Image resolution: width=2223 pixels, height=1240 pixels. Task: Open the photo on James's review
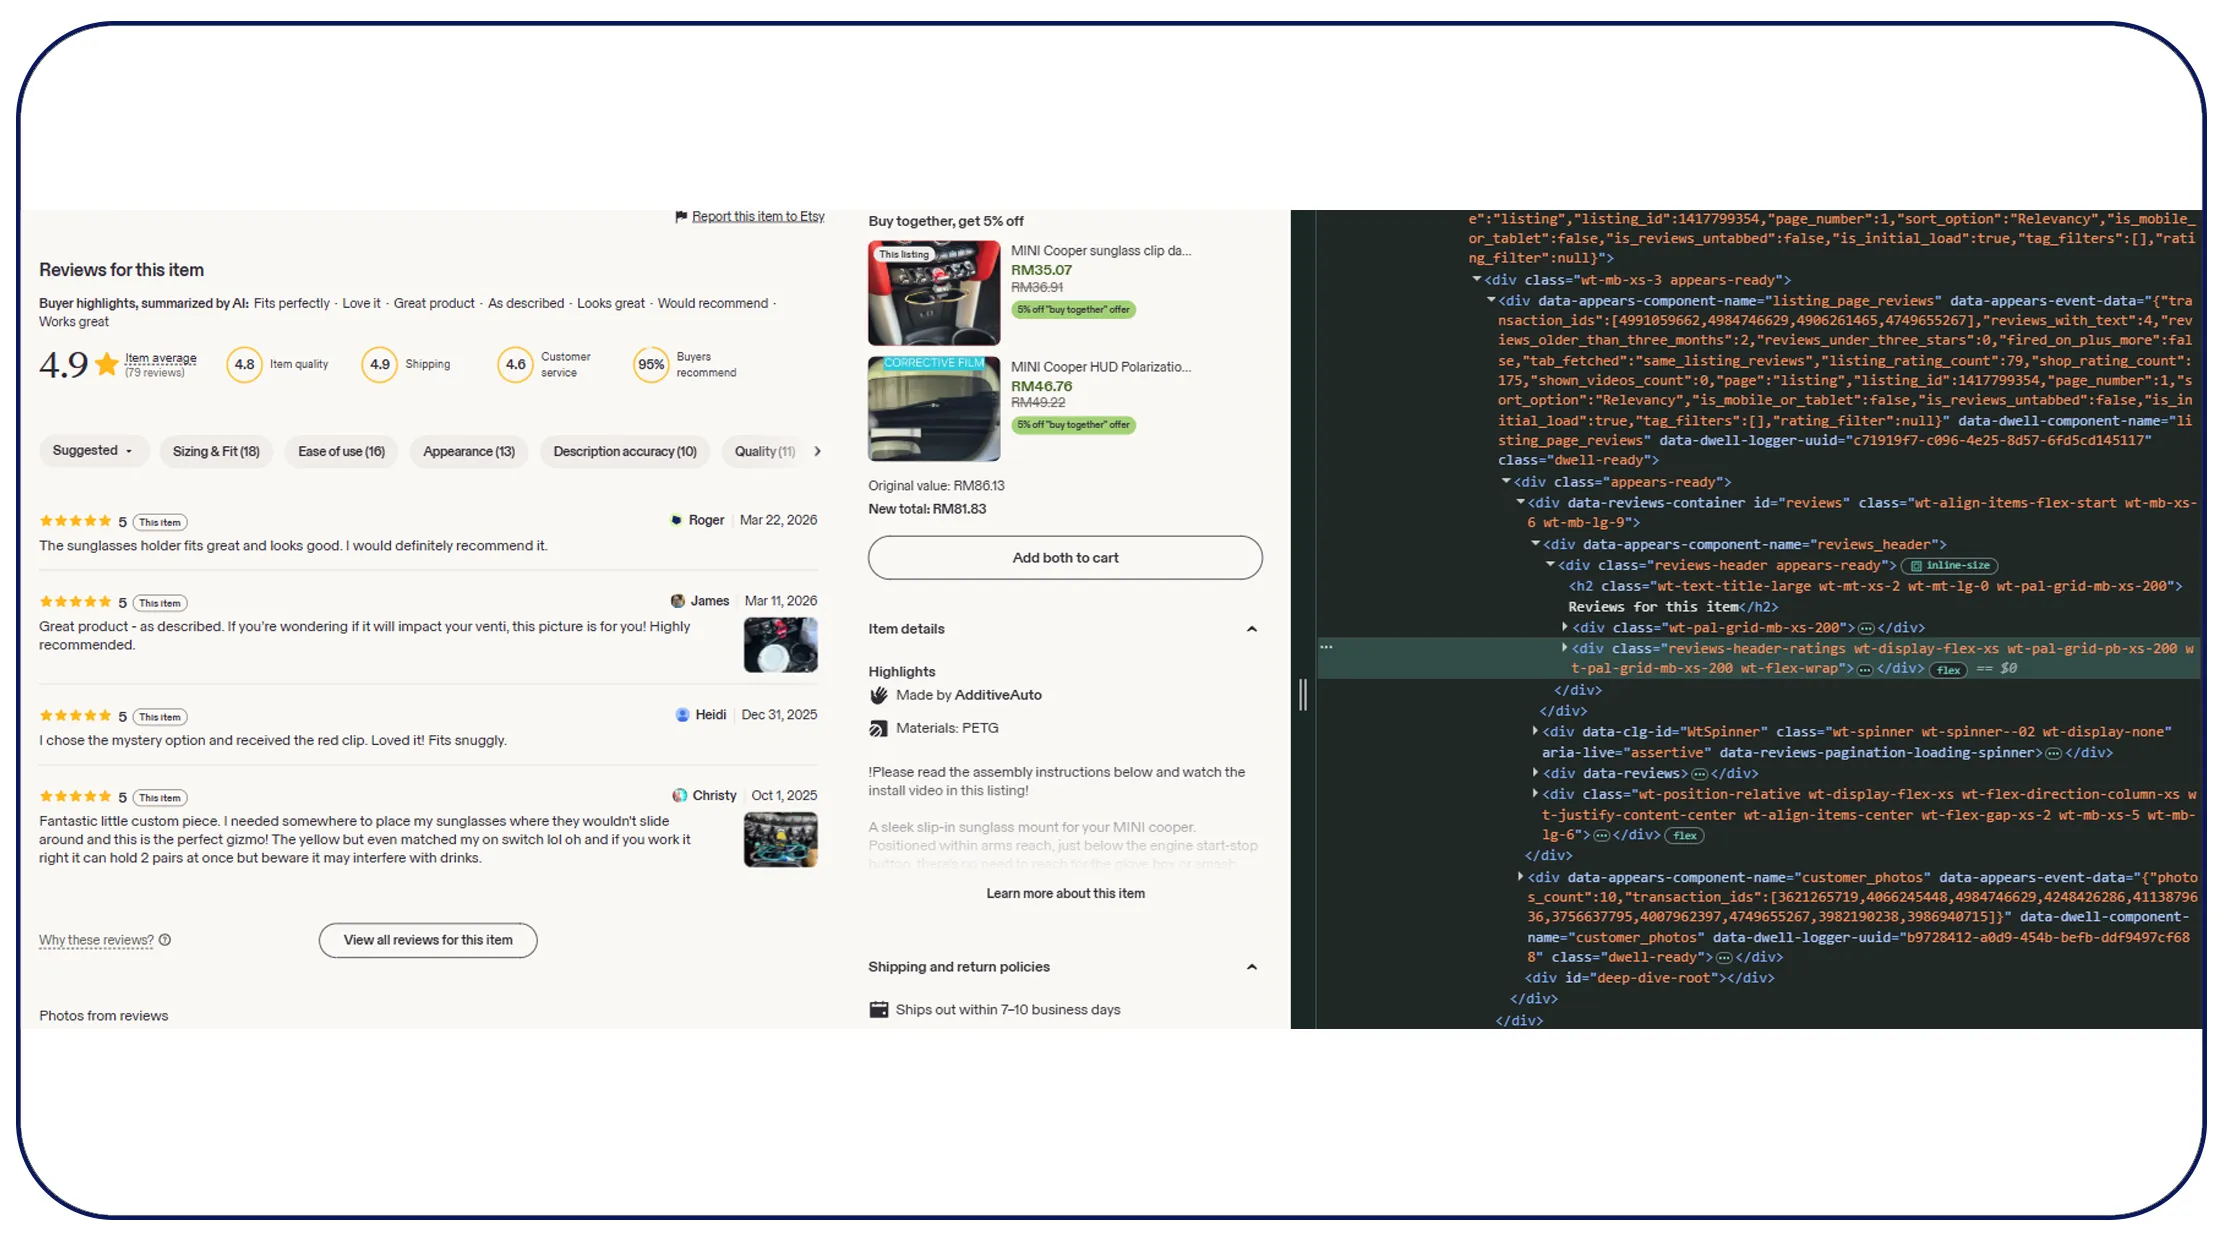(x=781, y=645)
